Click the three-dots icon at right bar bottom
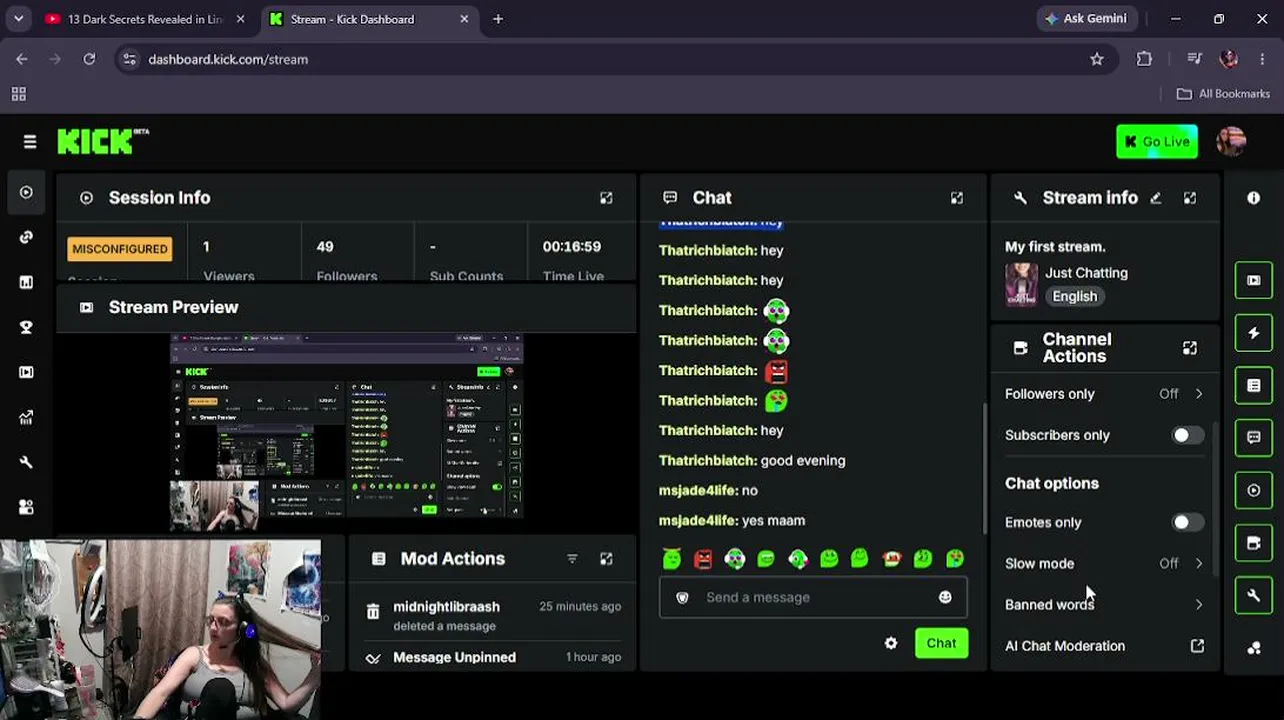This screenshot has height=720, width=1284. point(1254,648)
